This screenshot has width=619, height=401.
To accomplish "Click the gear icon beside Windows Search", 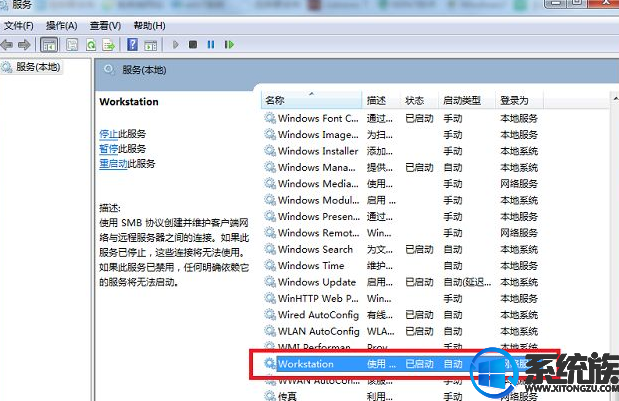I will pyautogui.click(x=270, y=249).
